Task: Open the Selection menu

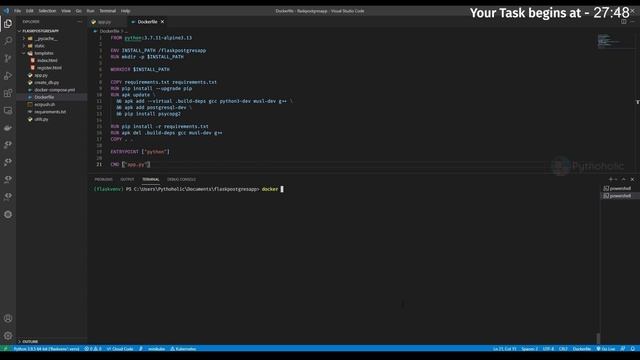Action: pyautogui.click(x=47, y=11)
